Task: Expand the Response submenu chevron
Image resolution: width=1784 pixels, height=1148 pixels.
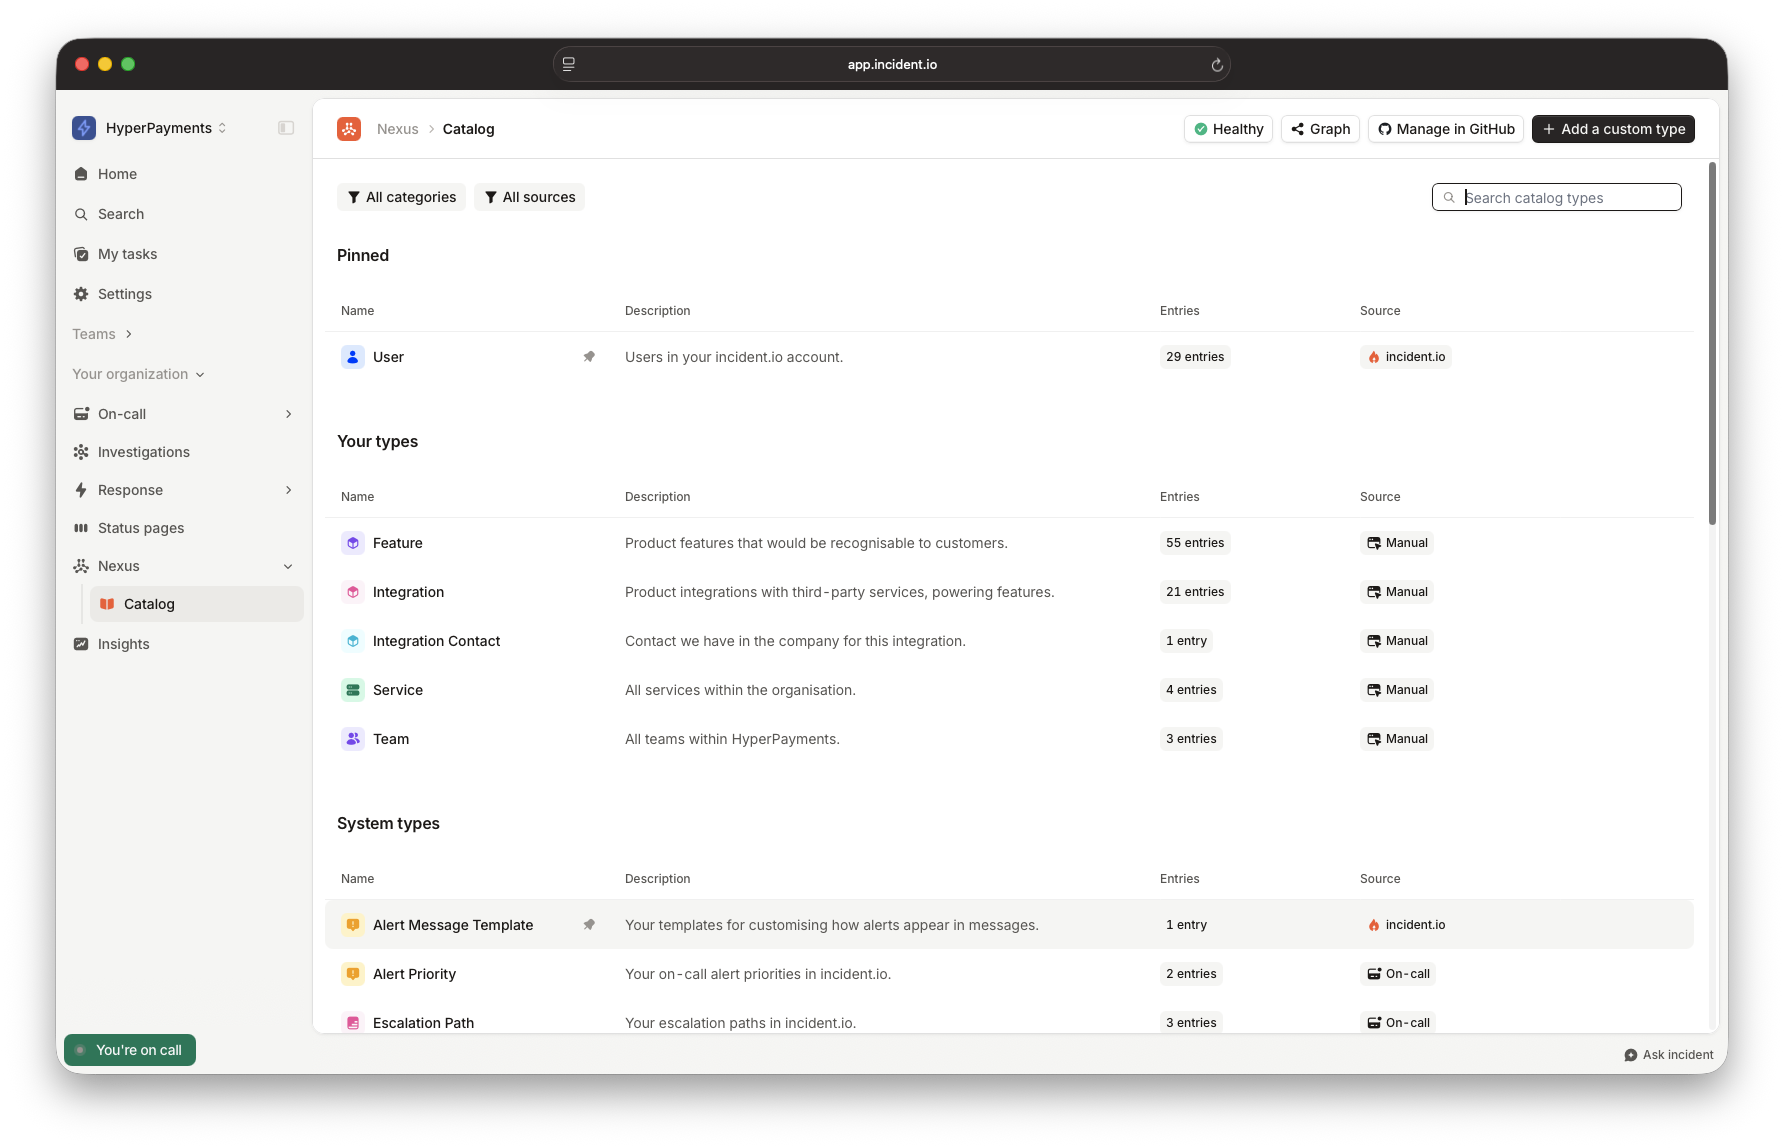Action: [x=289, y=490]
